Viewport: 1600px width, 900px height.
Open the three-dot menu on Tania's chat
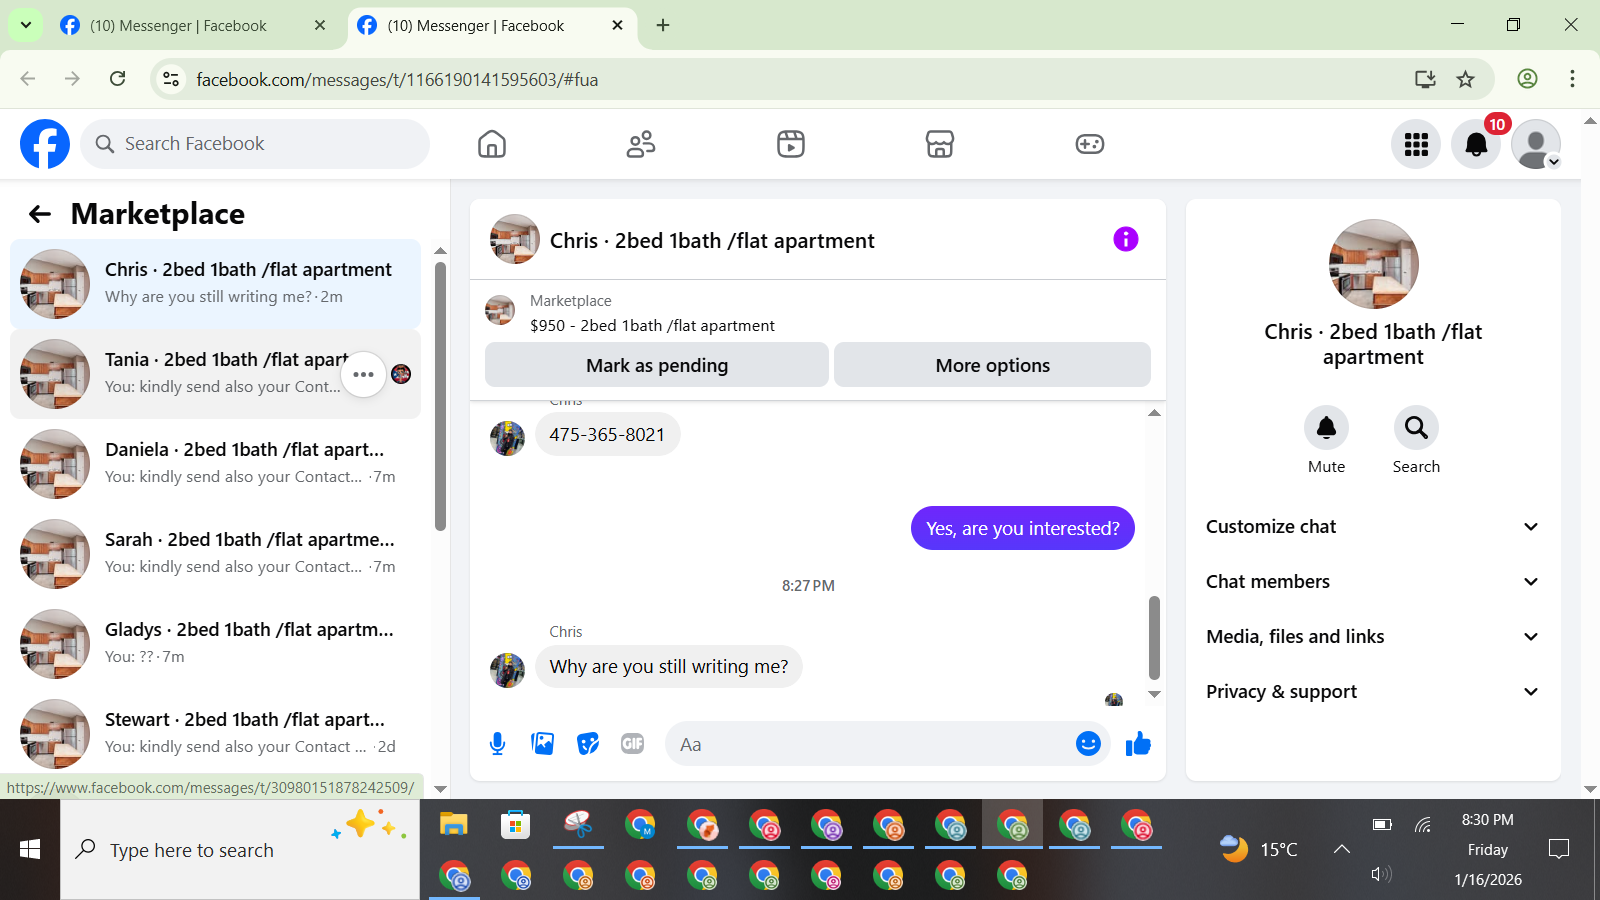click(x=363, y=375)
